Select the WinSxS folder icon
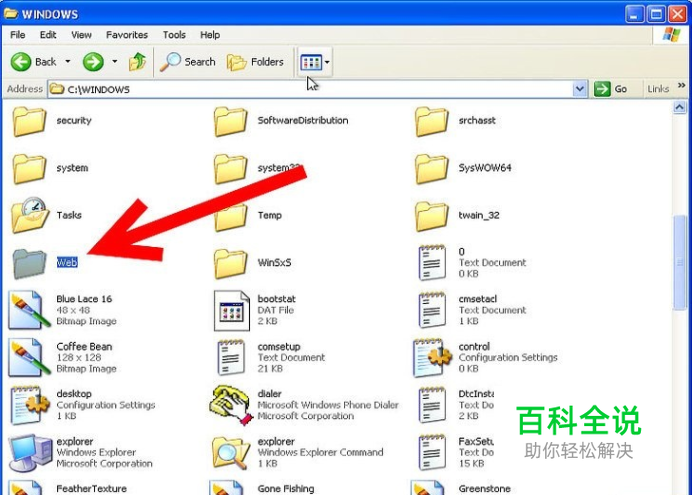This screenshot has height=495, width=692. click(230, 263)
